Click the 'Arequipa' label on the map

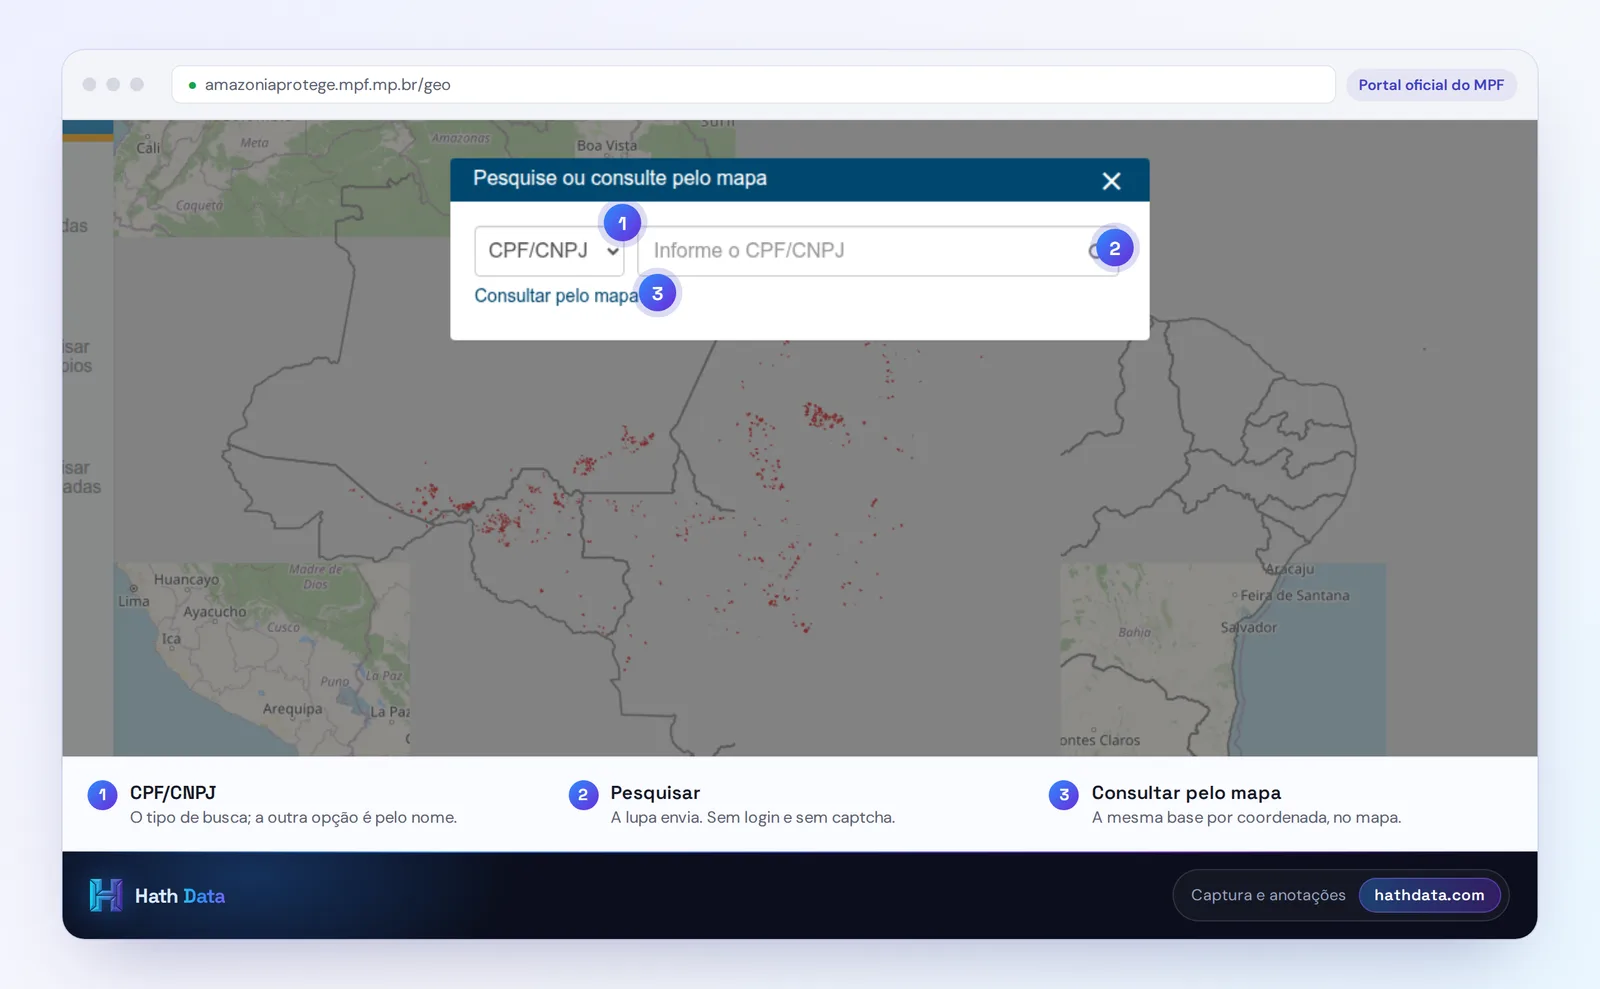point(293,709)
